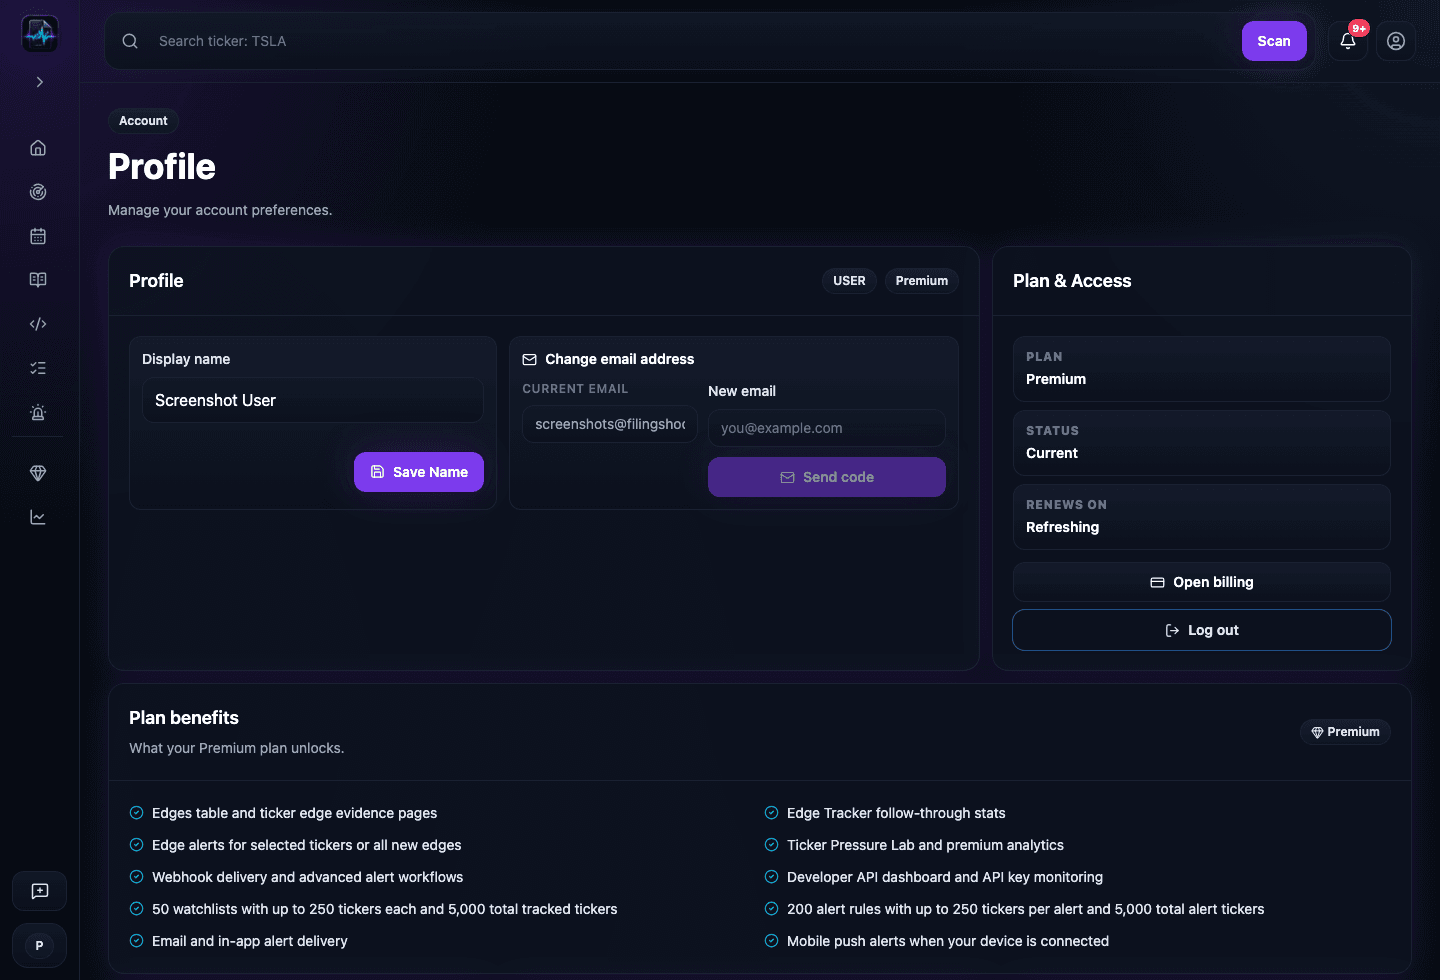The height and width of the screenshot is (980, 1440).
Task: Click 'Webhook delivery and advanced alert workflows'
Action: (308, 877)
